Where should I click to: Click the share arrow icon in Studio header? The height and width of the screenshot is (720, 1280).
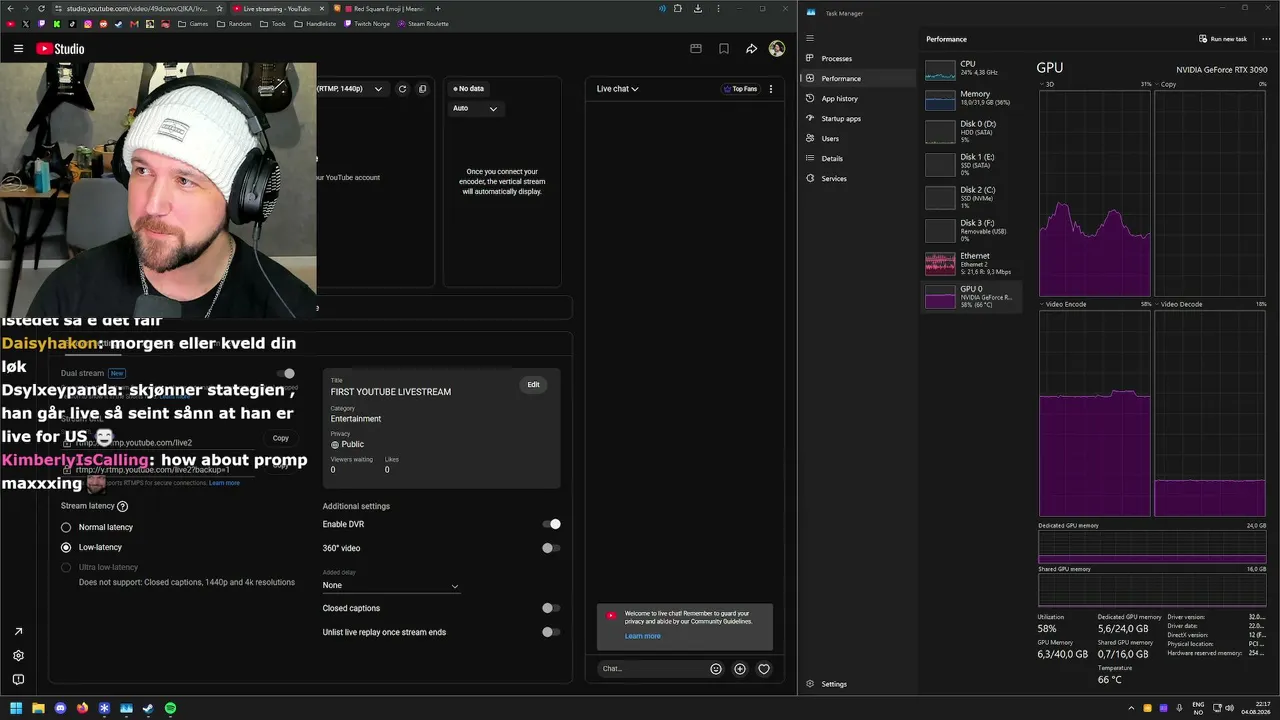coord(751,48)
